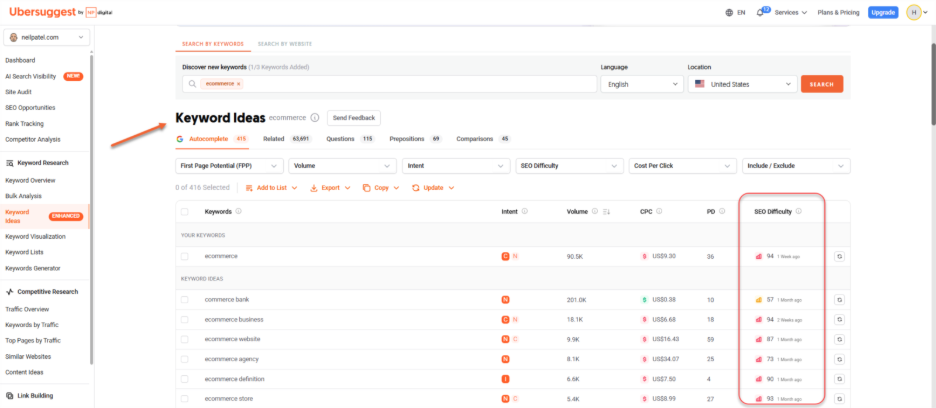Check the ecommerce row checkbox

pos(184,256)
